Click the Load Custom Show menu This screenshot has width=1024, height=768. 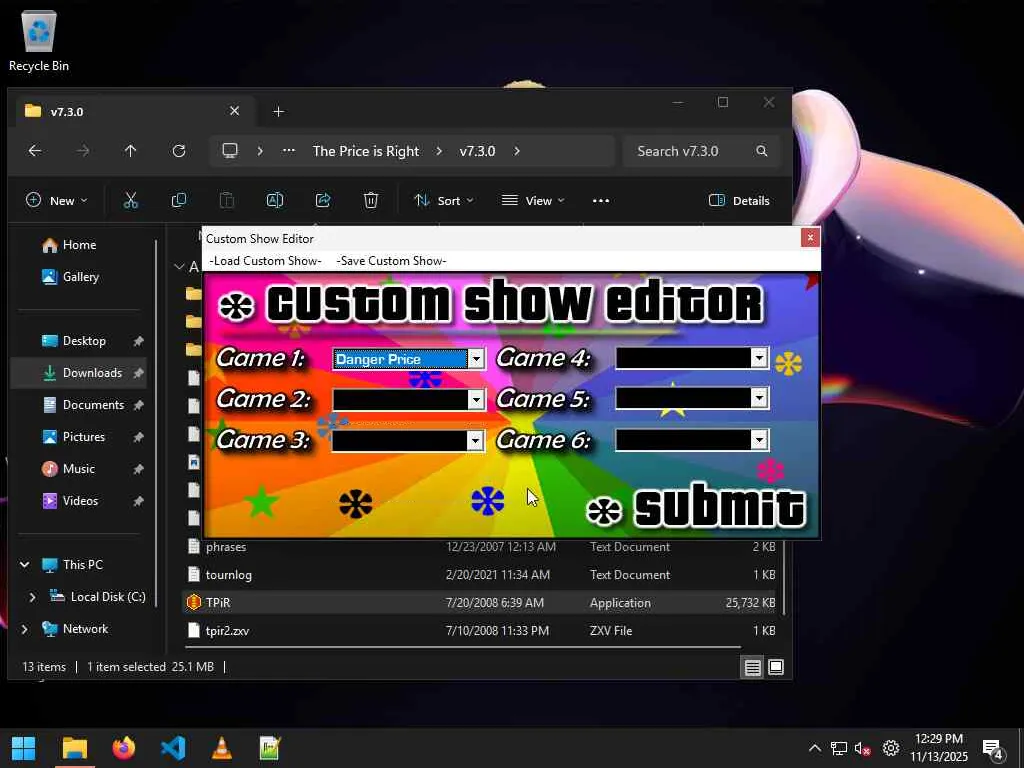pos(265,261)
